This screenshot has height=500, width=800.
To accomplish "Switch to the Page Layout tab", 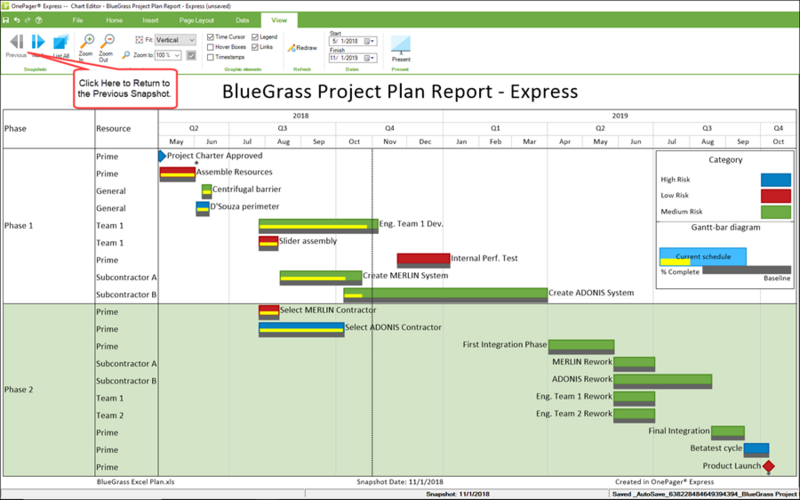I will pos(196,20).
